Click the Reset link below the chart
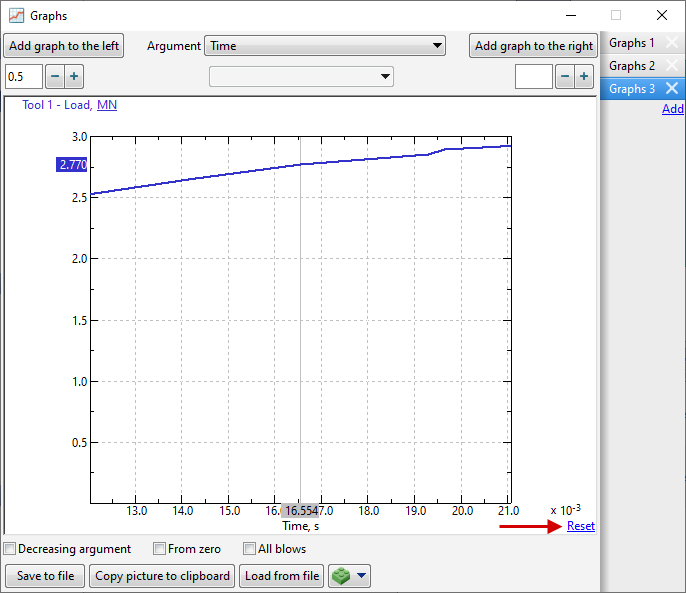 (x=580, y=526)
